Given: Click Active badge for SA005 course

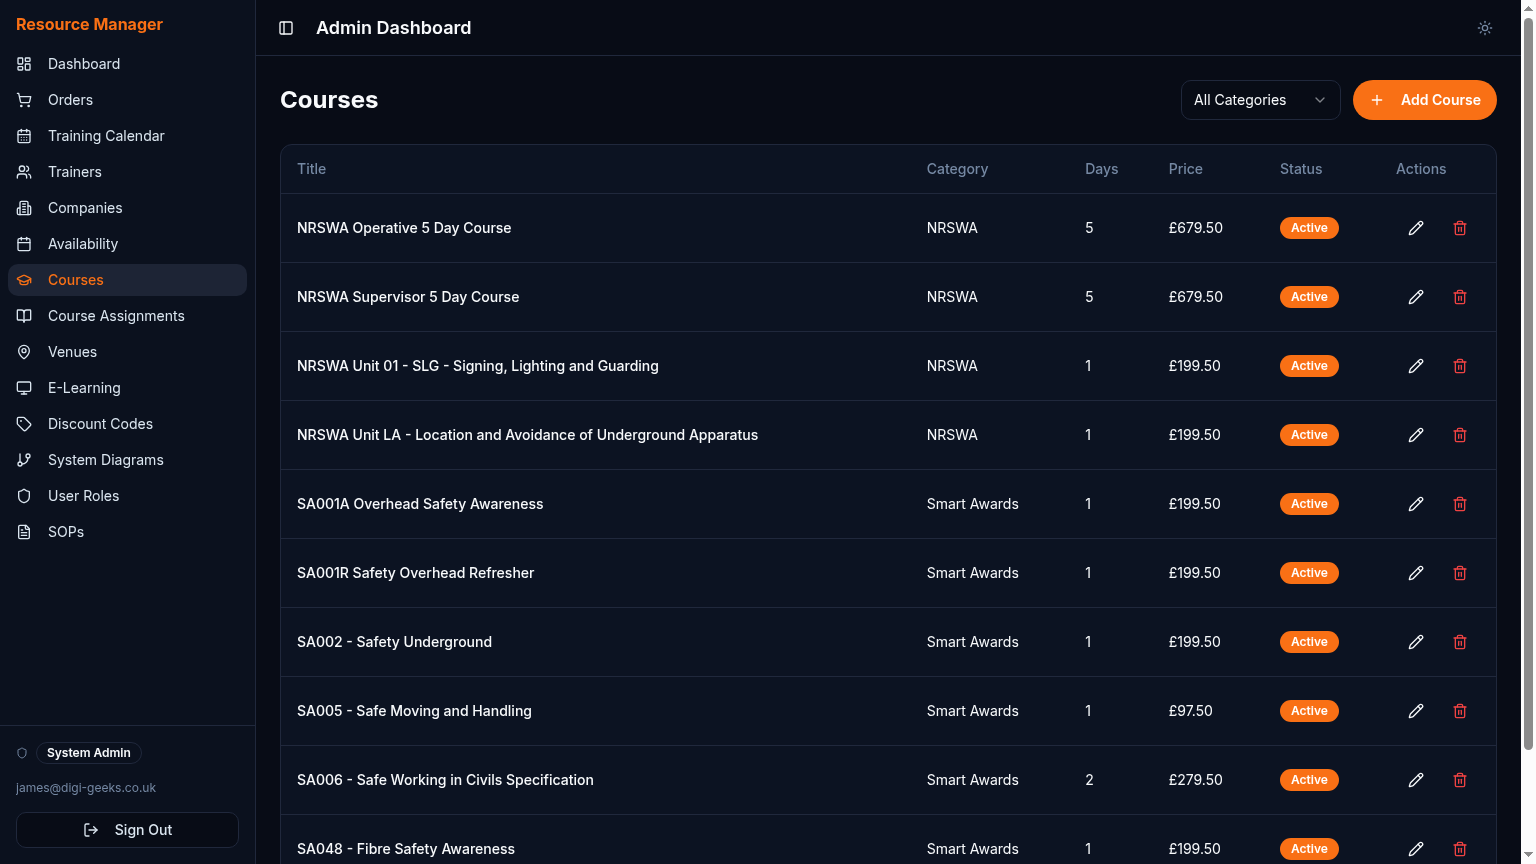Looking at the screenshot, I should (1309, 711).
